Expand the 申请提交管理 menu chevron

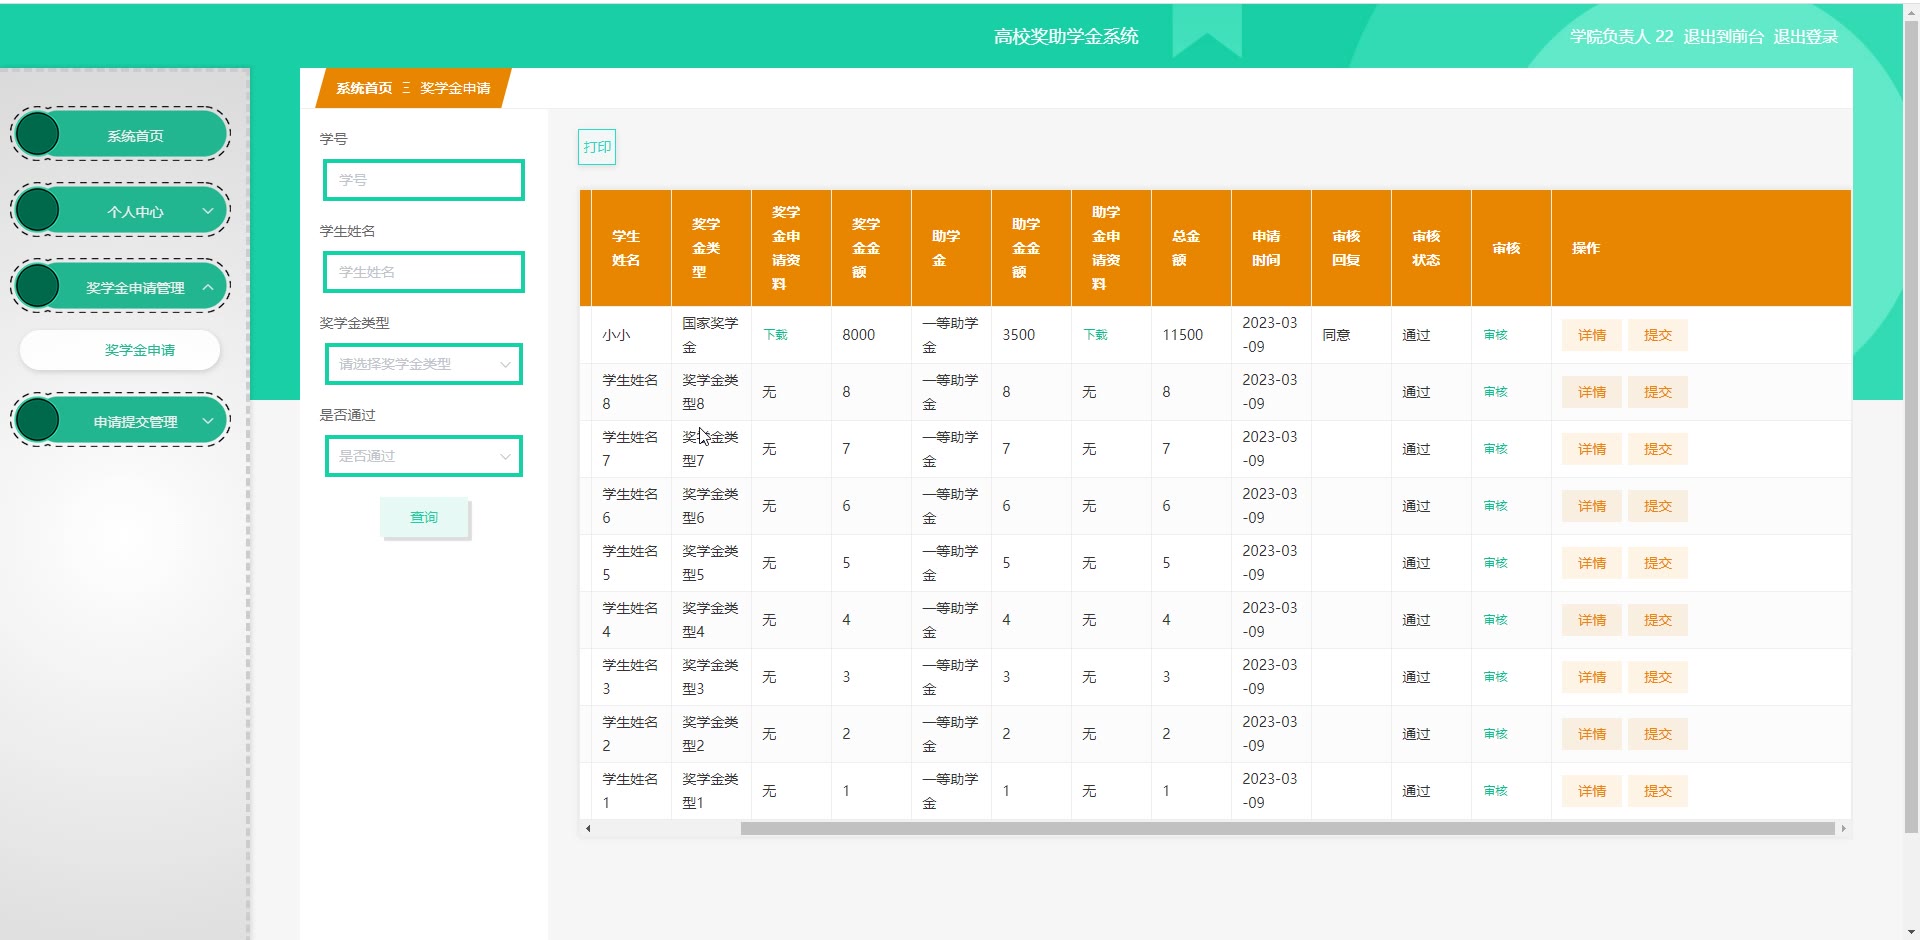(x=208, y=421)
